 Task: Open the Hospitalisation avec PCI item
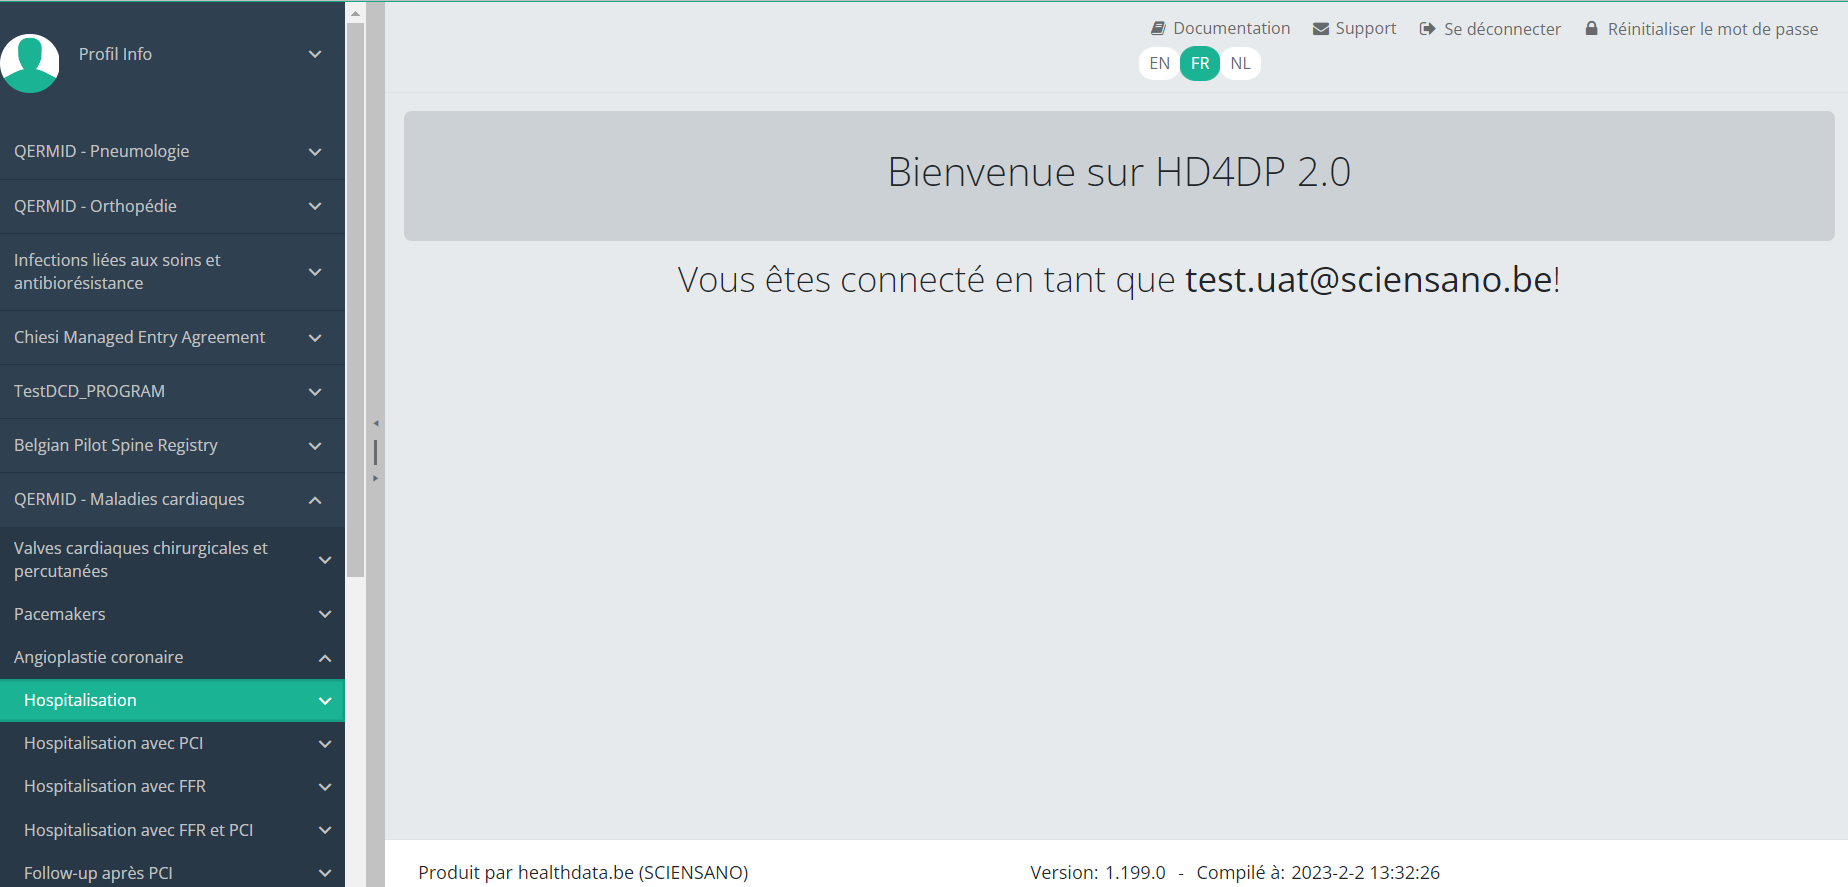pyautogui.click(x=114, y=744)
